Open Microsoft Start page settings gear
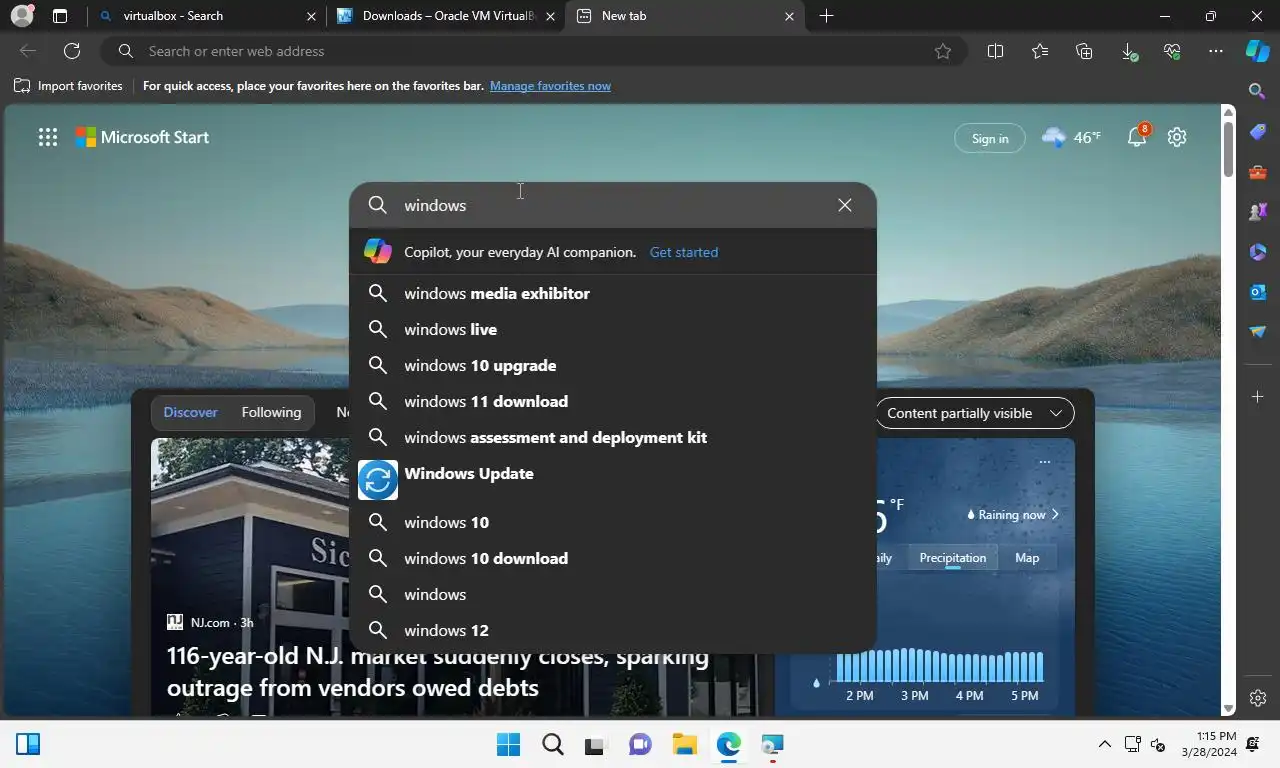The height and width of the screenshot is (768, 1280). pyautogui.click(x=1177, y=137)
